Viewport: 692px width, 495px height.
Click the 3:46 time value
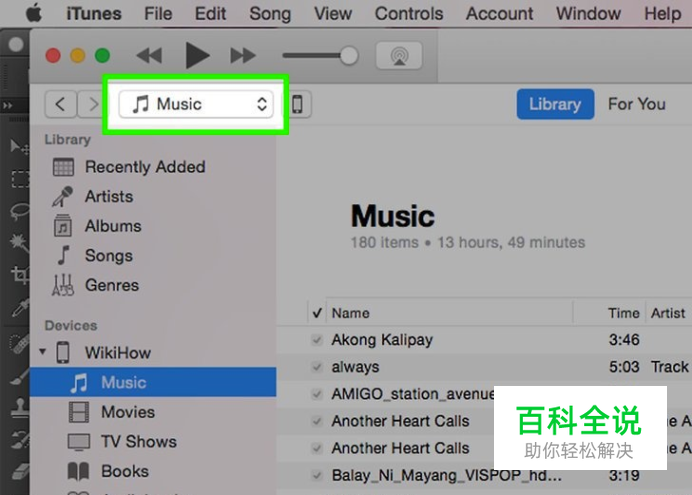tap(624, 340)
